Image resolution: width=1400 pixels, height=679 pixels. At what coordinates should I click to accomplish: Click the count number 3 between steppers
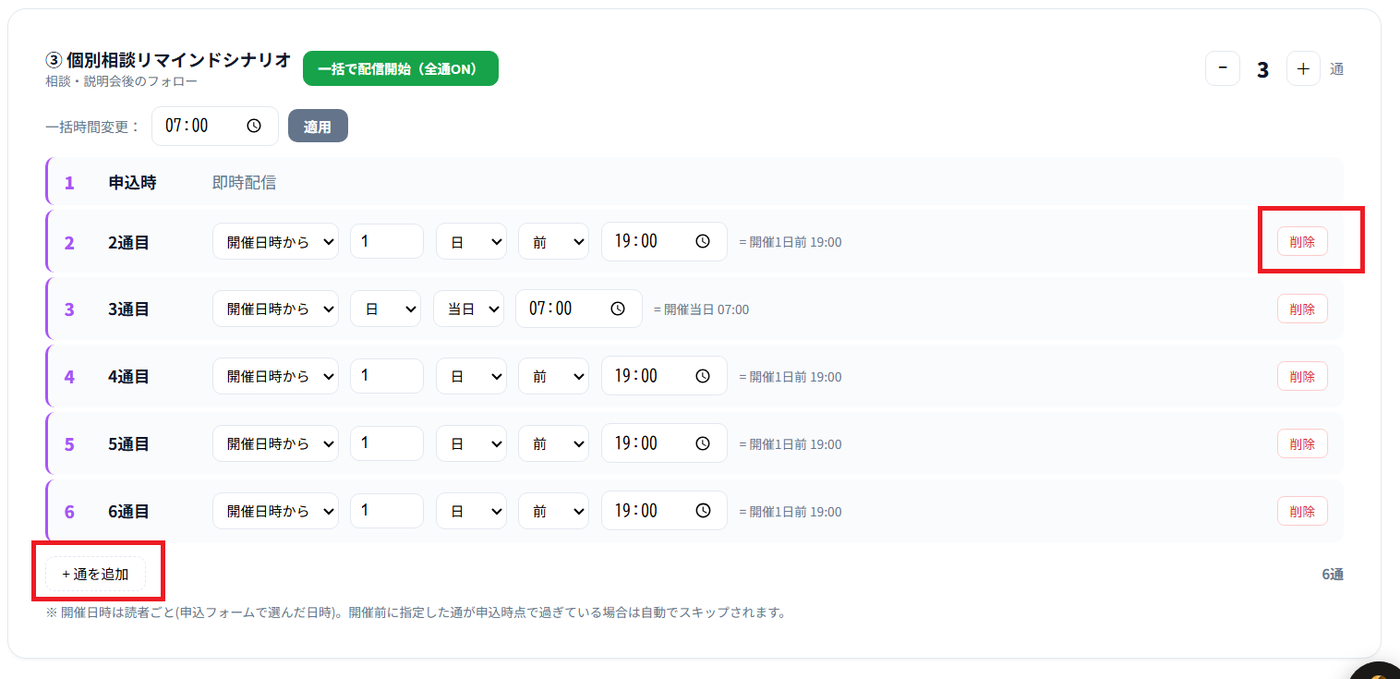pyautogui.click(x=1263, y=70)
